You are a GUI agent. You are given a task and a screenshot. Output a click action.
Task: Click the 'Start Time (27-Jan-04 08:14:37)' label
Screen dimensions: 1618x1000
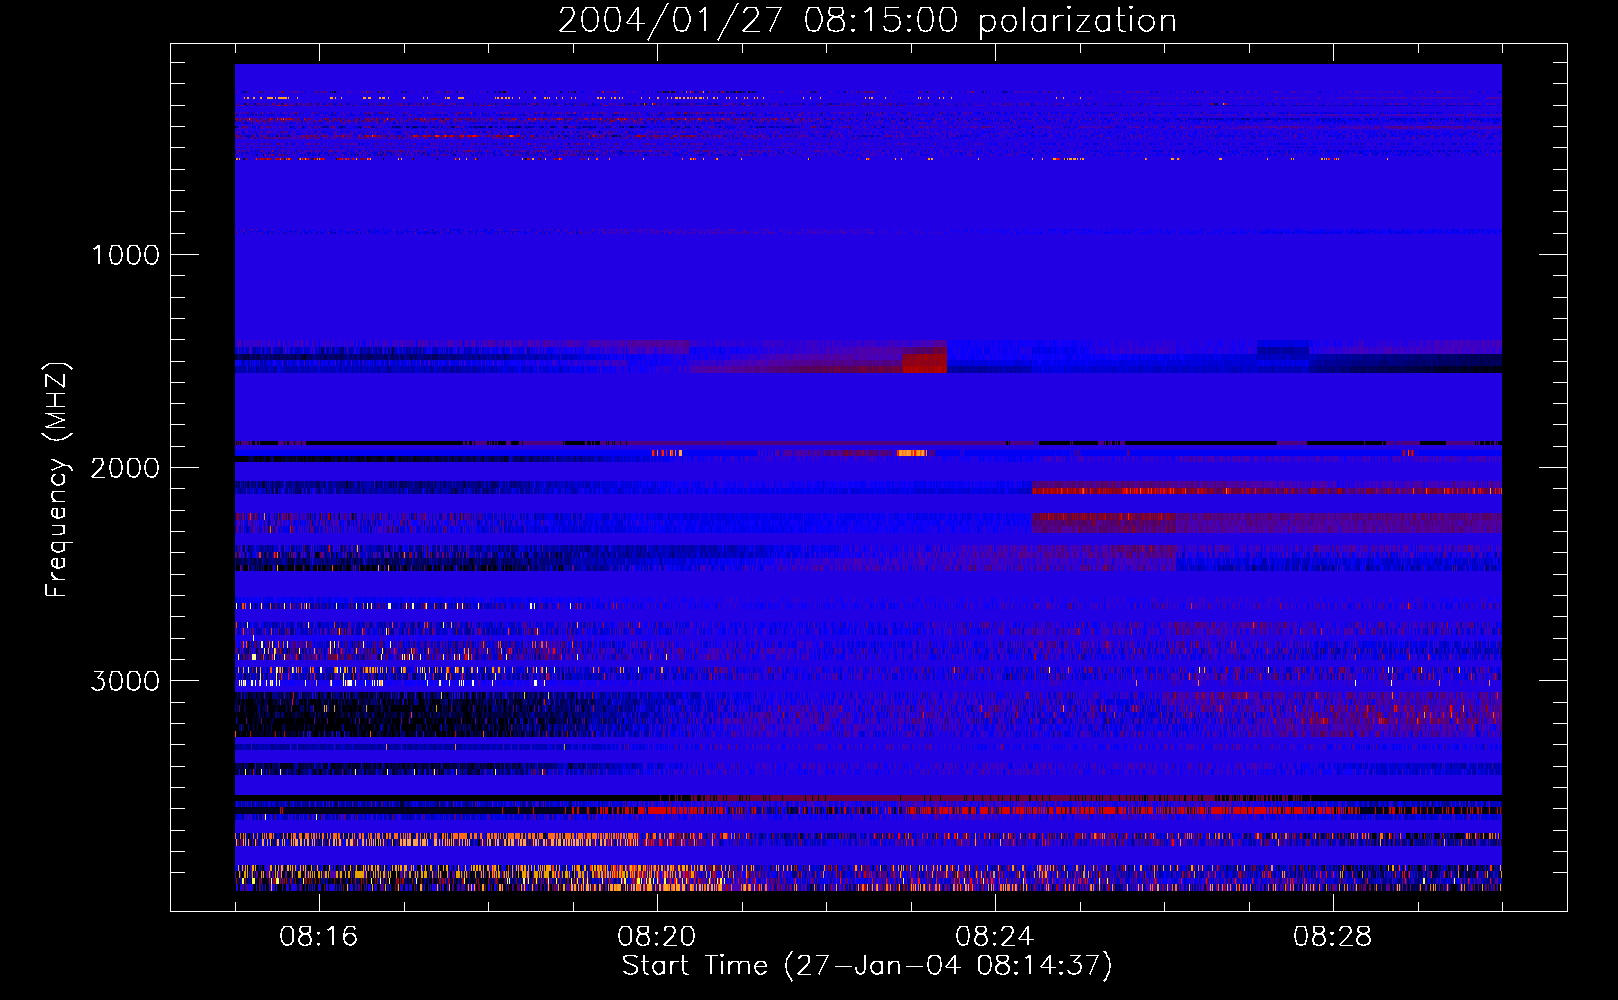[867, 966]
